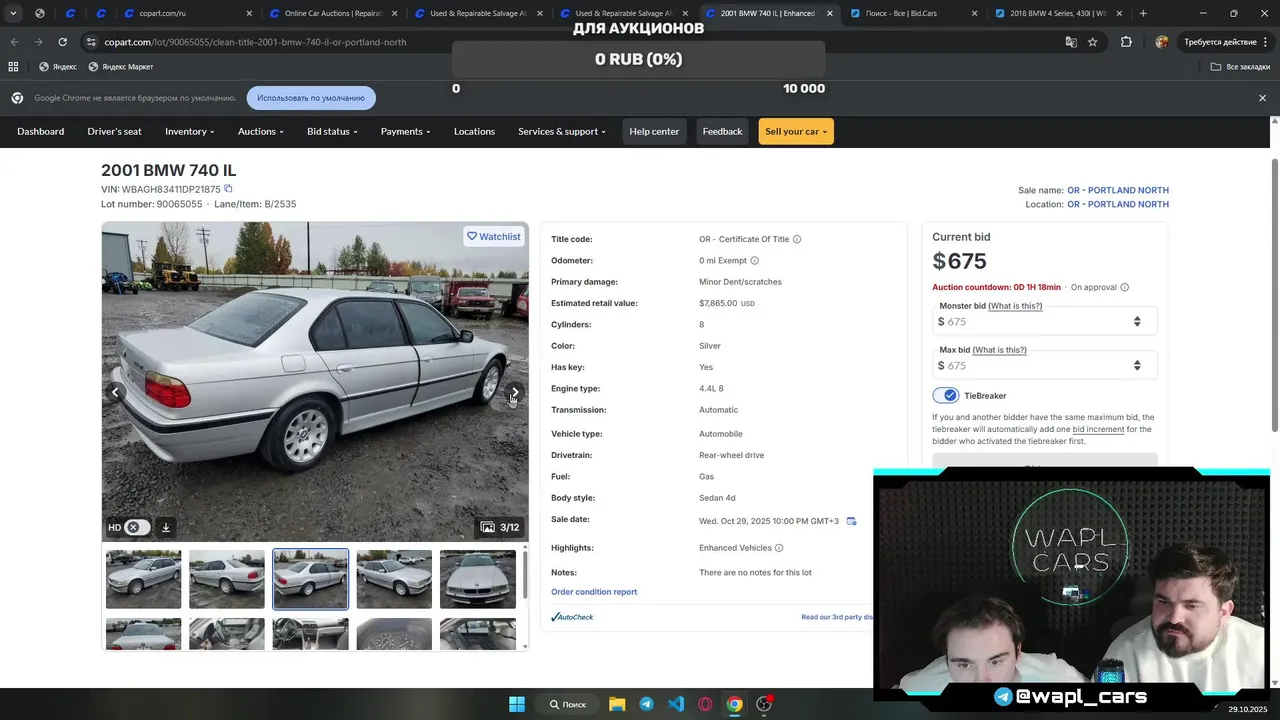Switch to the Bid.Cars search tab
1280x720 pixels.
[913, 13]
